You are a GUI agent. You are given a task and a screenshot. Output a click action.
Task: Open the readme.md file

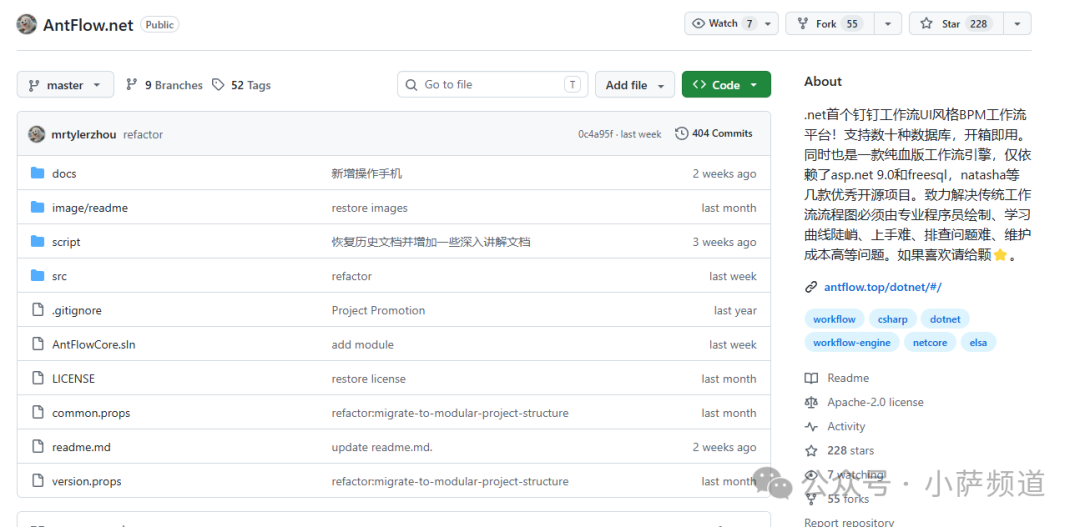coord(81,447)
